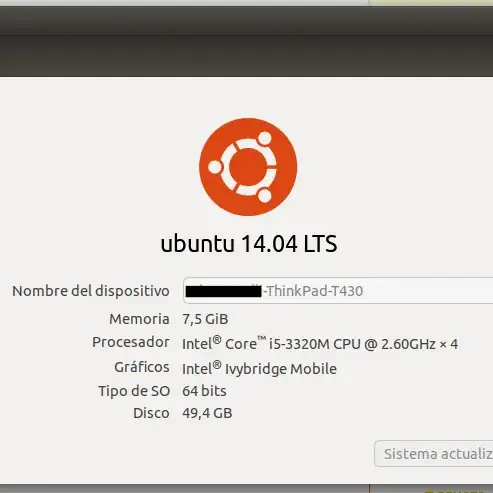Screen dimensions: 493x493
Task: Select the 64 bits value
Action: (204, 391)
